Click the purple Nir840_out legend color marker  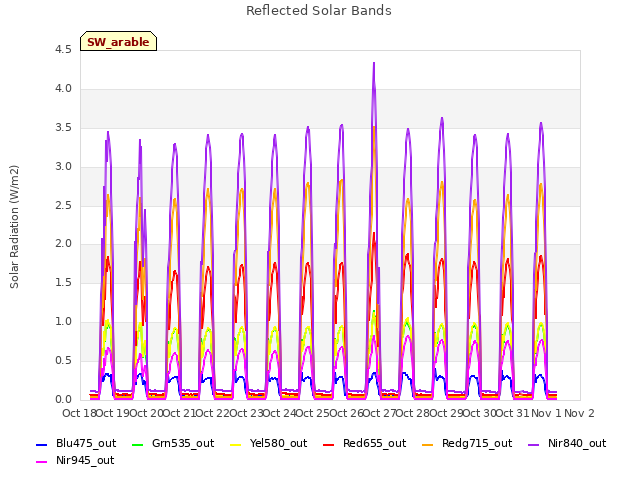click(534, 444)
